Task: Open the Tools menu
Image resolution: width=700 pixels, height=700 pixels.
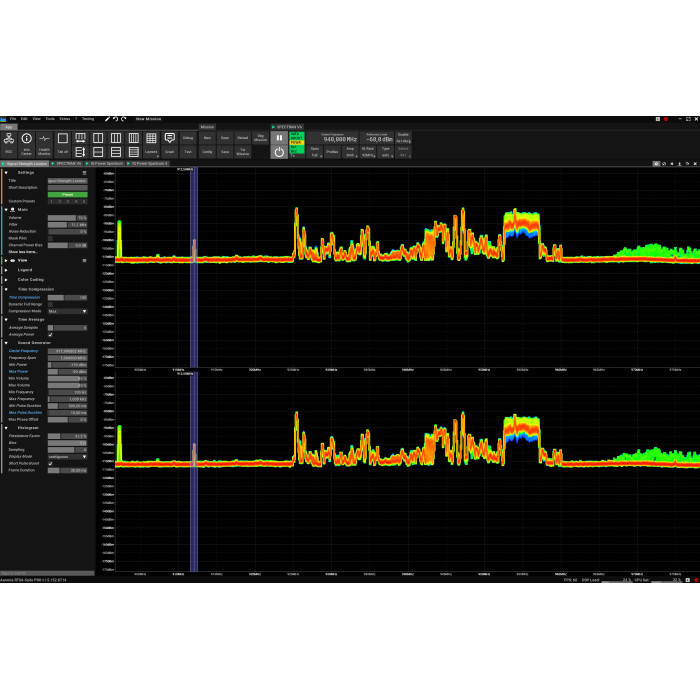Action: 50,119
